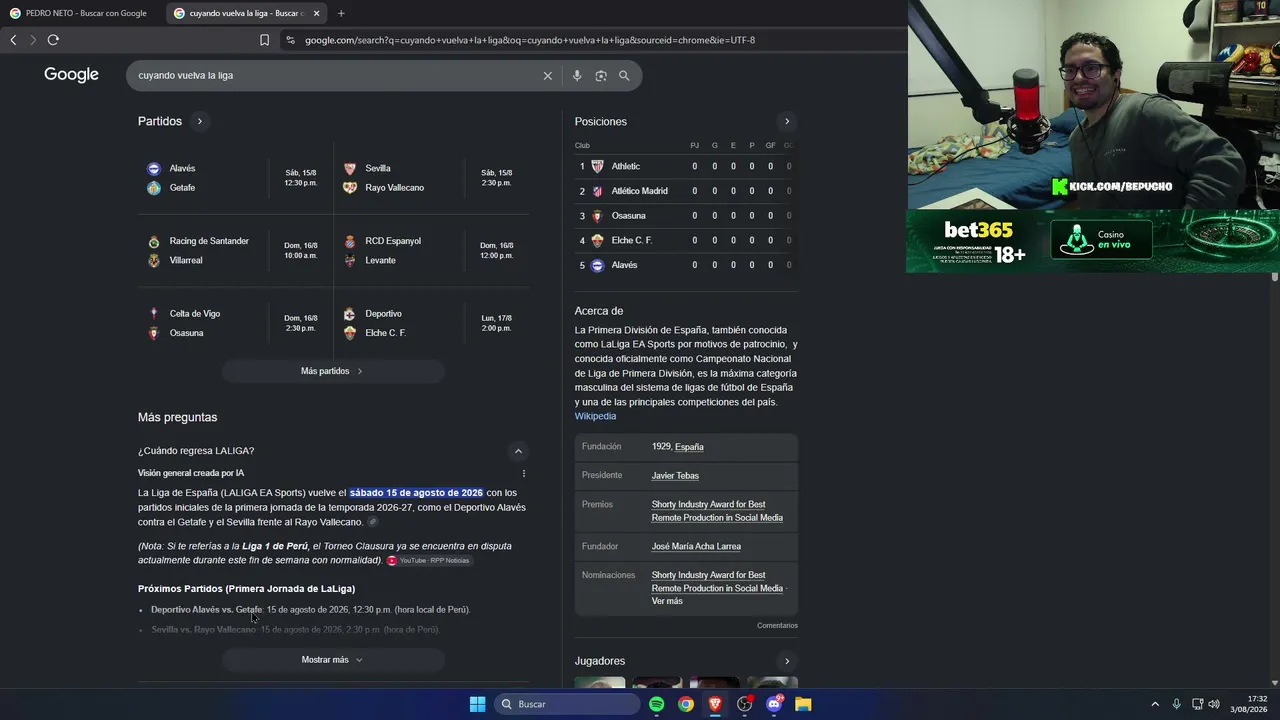Click the address bar URL
The image size is (1280, 720).
(530, 40)
